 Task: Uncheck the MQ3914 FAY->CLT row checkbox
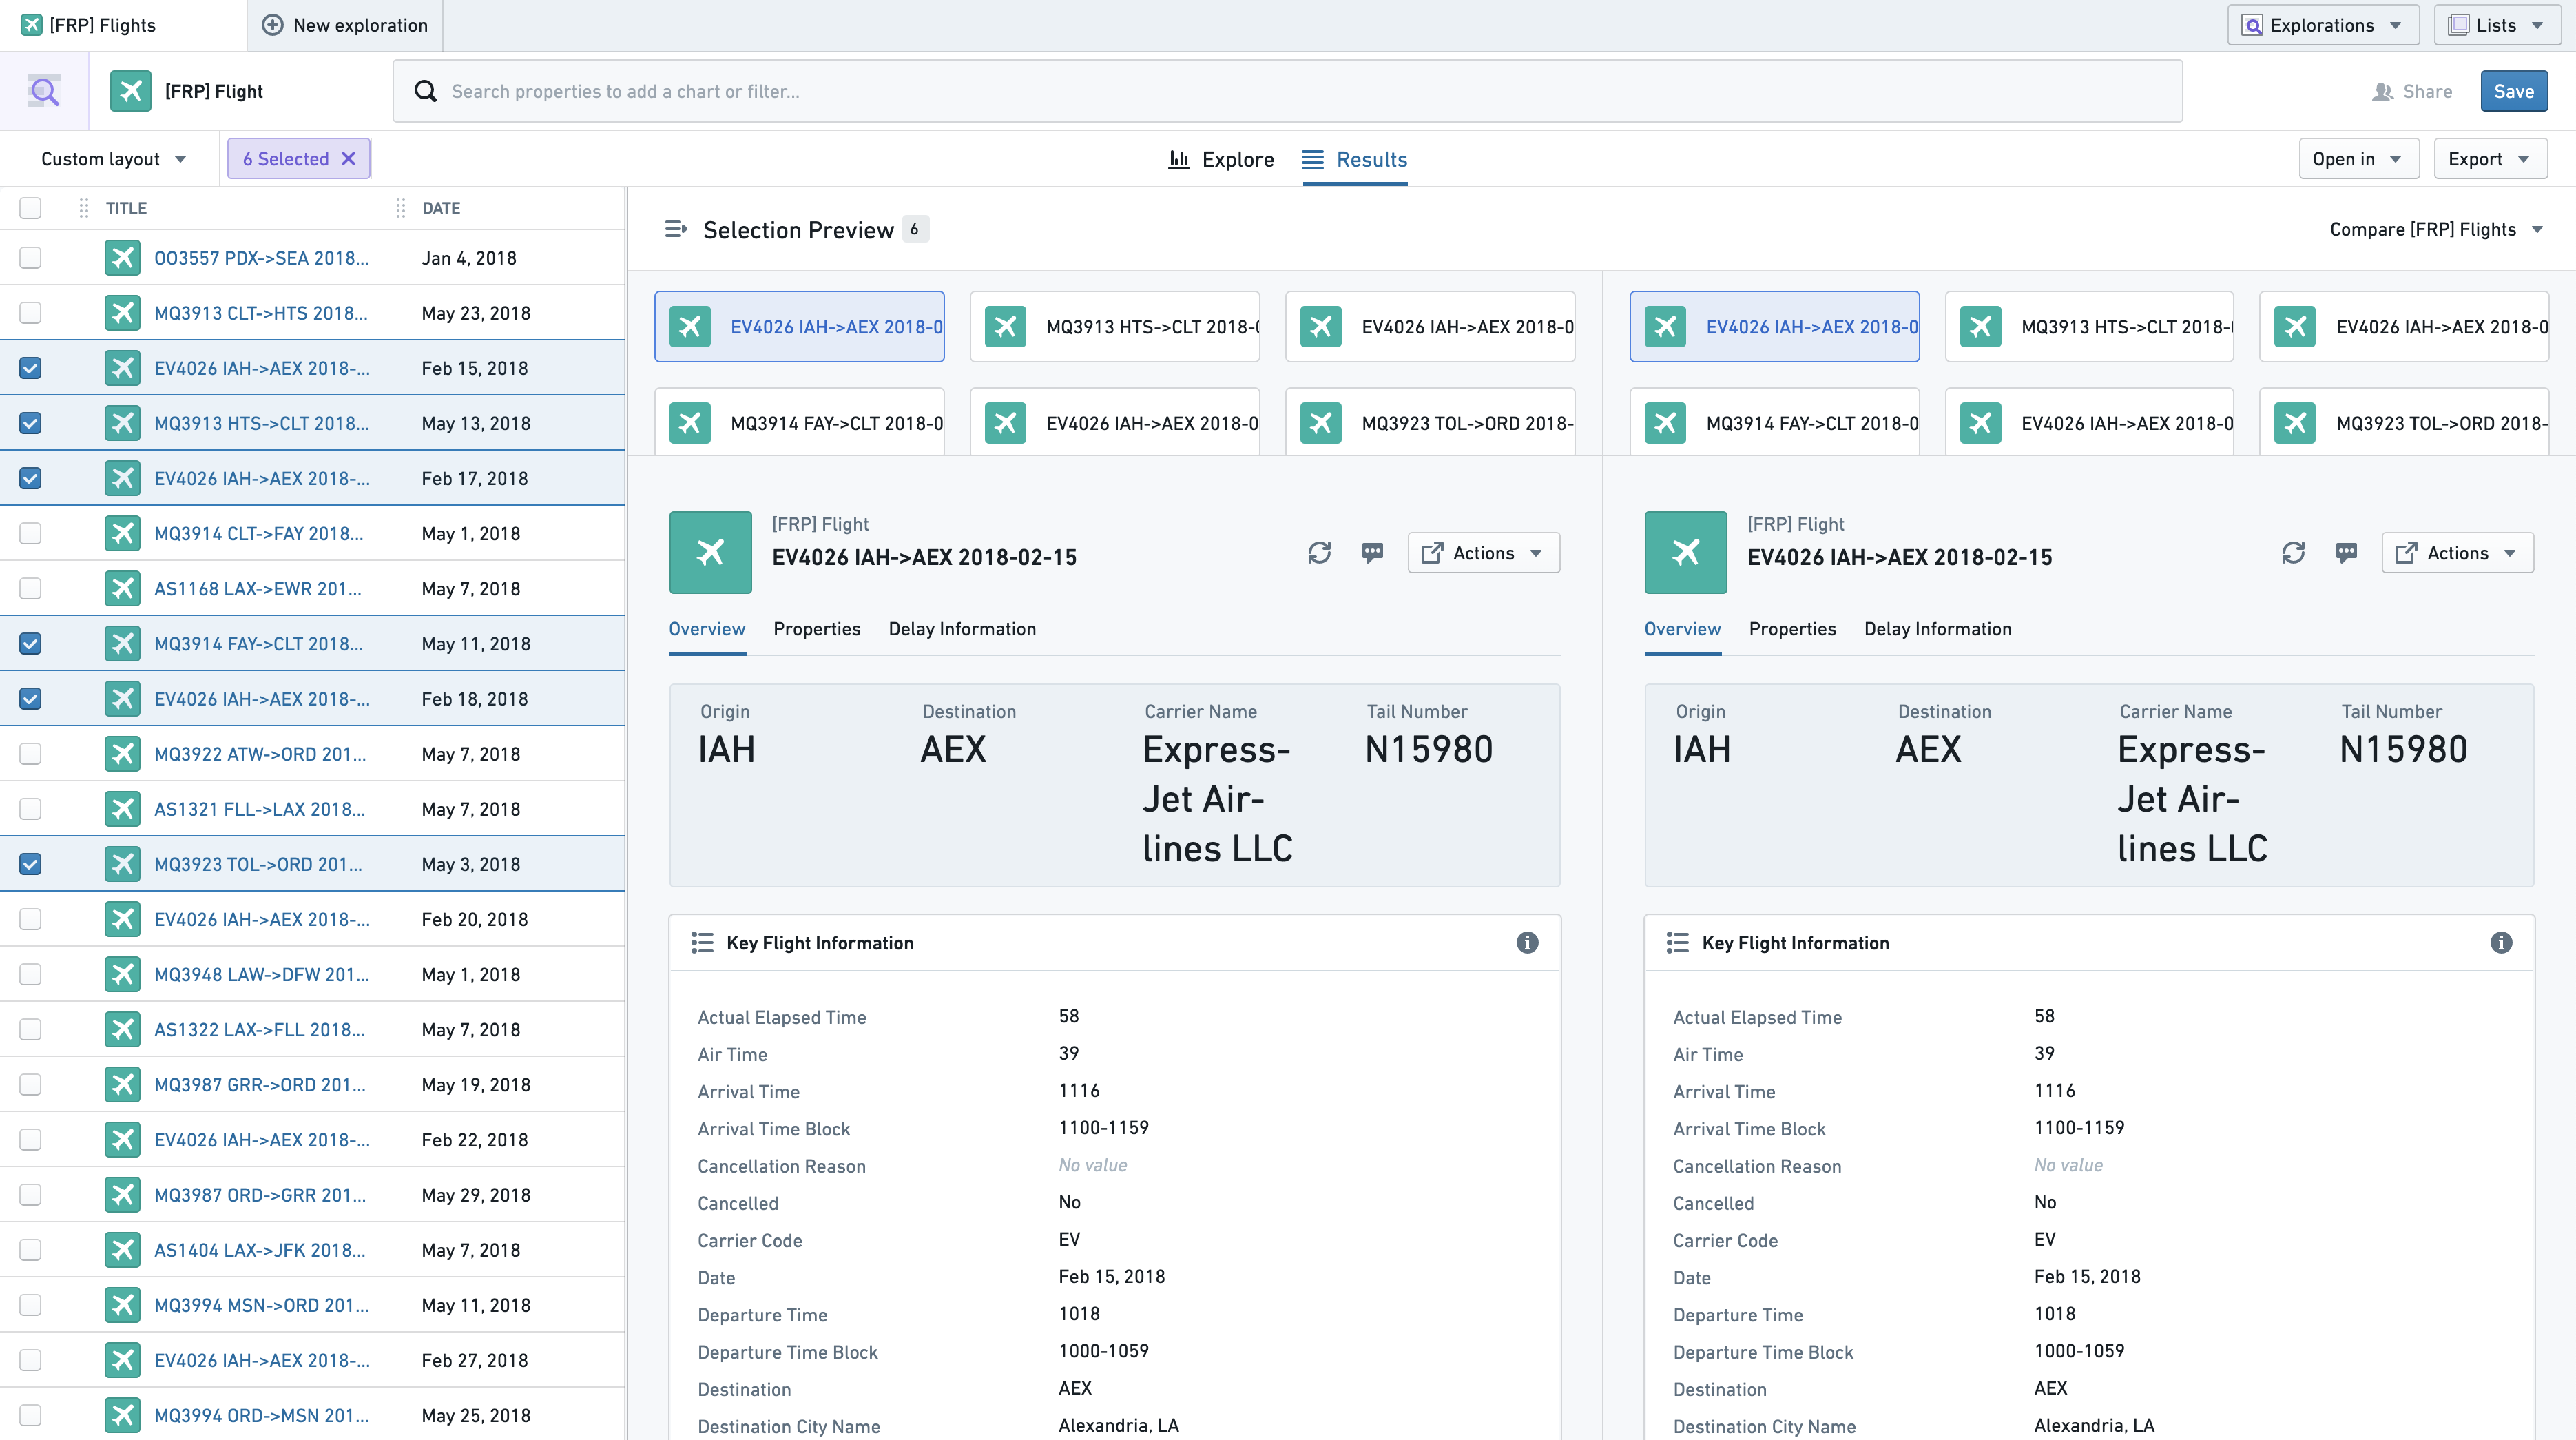point(30,644)
